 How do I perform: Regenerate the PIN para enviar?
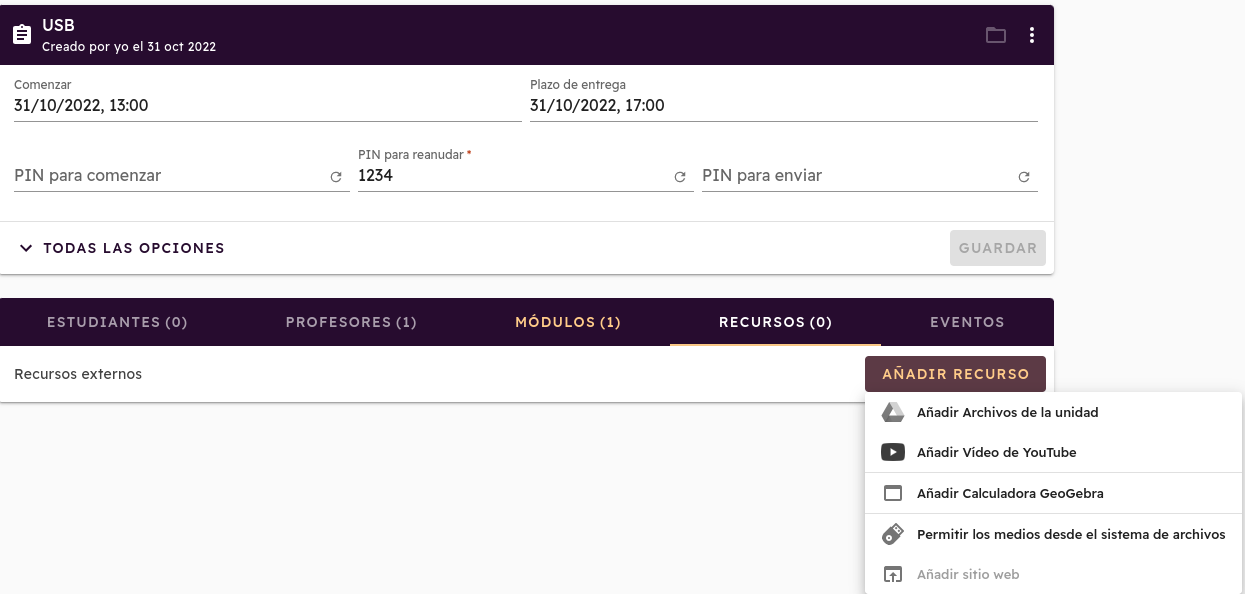tap(1024, 177)
